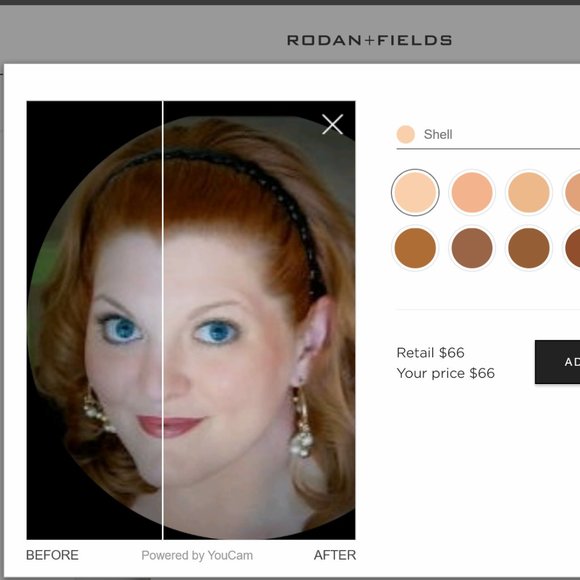Select the Shell shade swatch with the ring

[x=415, y=192]
